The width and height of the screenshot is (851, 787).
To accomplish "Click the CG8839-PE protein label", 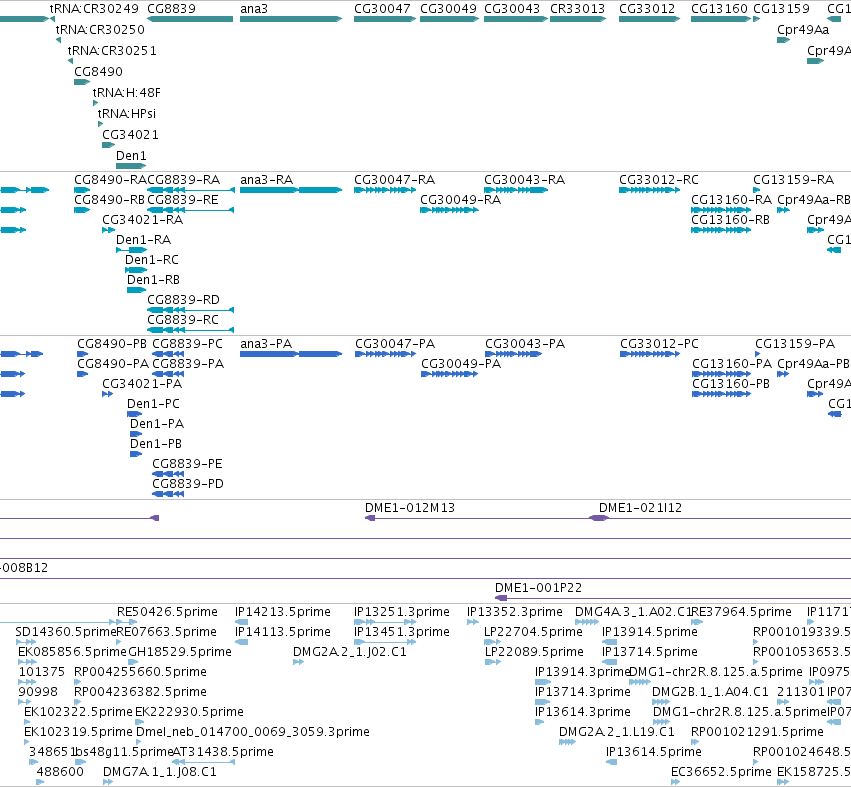I will 187,464.
